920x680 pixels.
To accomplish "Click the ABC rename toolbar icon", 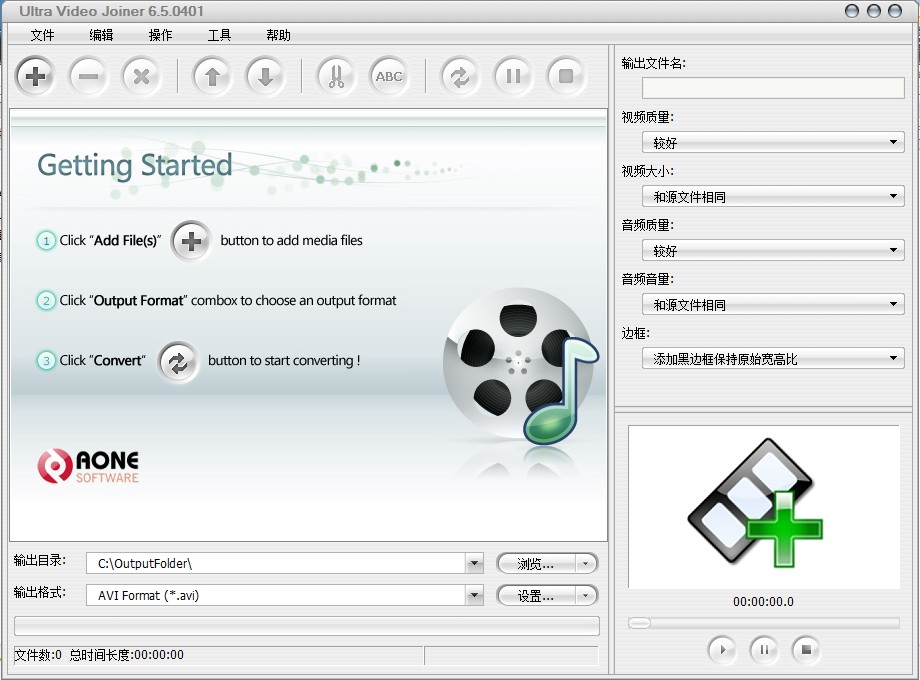I will 389,77.
